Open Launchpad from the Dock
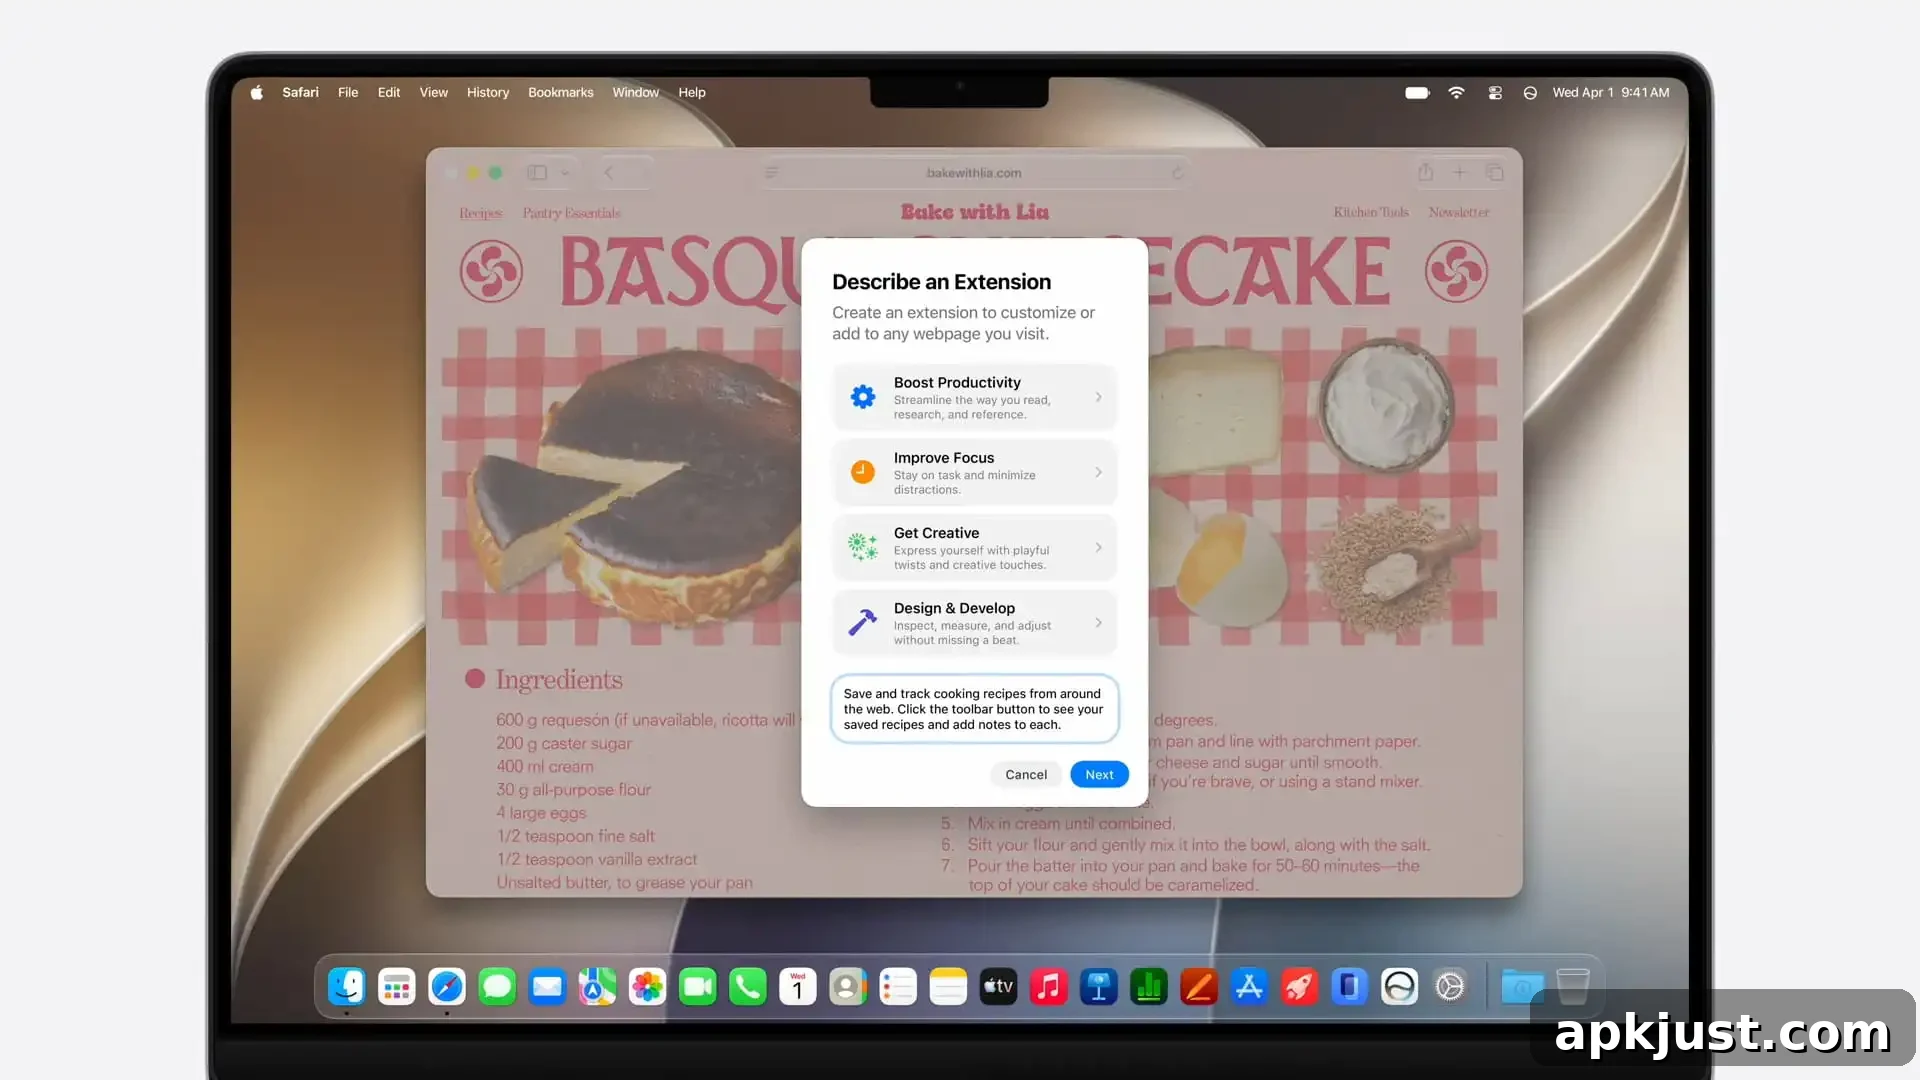The width and height of the screenshot is (1920, 1080). pyautogui.click(x=397, y=987)
